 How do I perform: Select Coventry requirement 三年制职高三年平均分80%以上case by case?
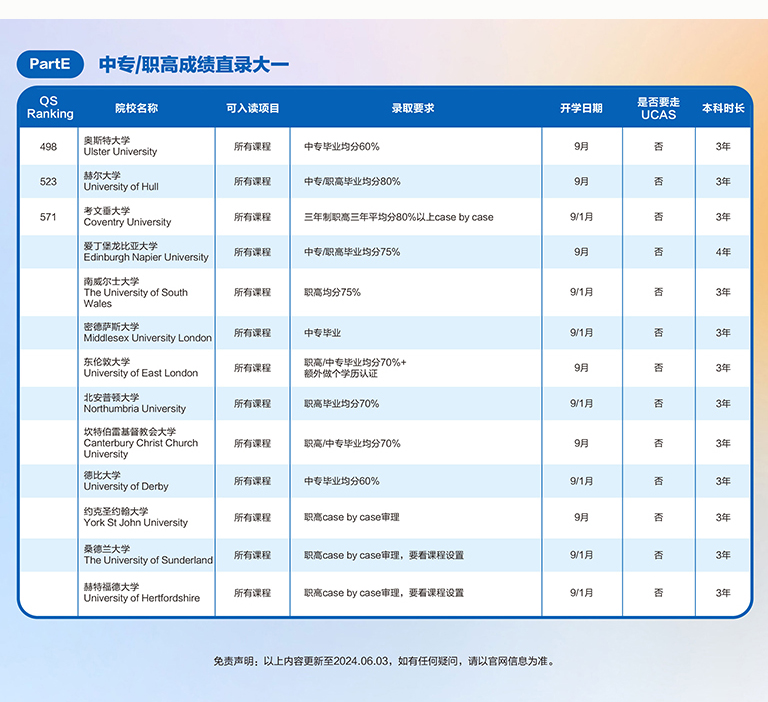398,217
